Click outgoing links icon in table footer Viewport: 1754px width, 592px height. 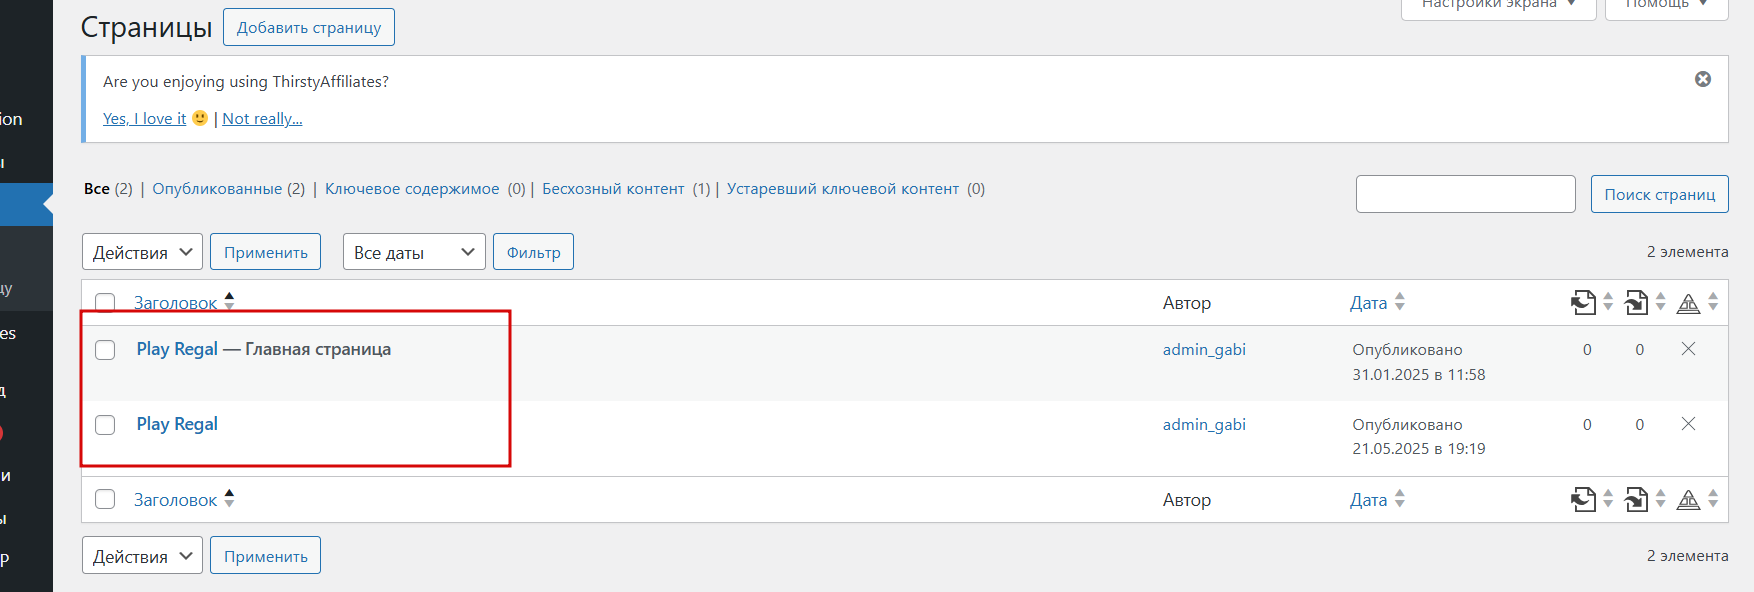click(1583, 499)
